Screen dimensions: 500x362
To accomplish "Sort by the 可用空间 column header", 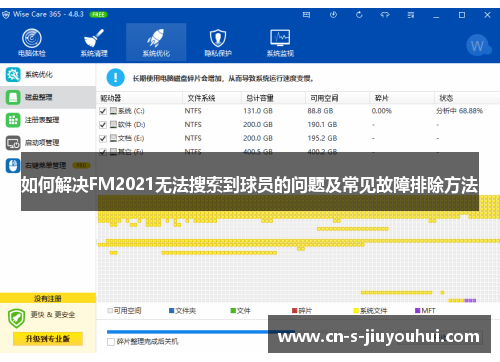I will [337, 98].
